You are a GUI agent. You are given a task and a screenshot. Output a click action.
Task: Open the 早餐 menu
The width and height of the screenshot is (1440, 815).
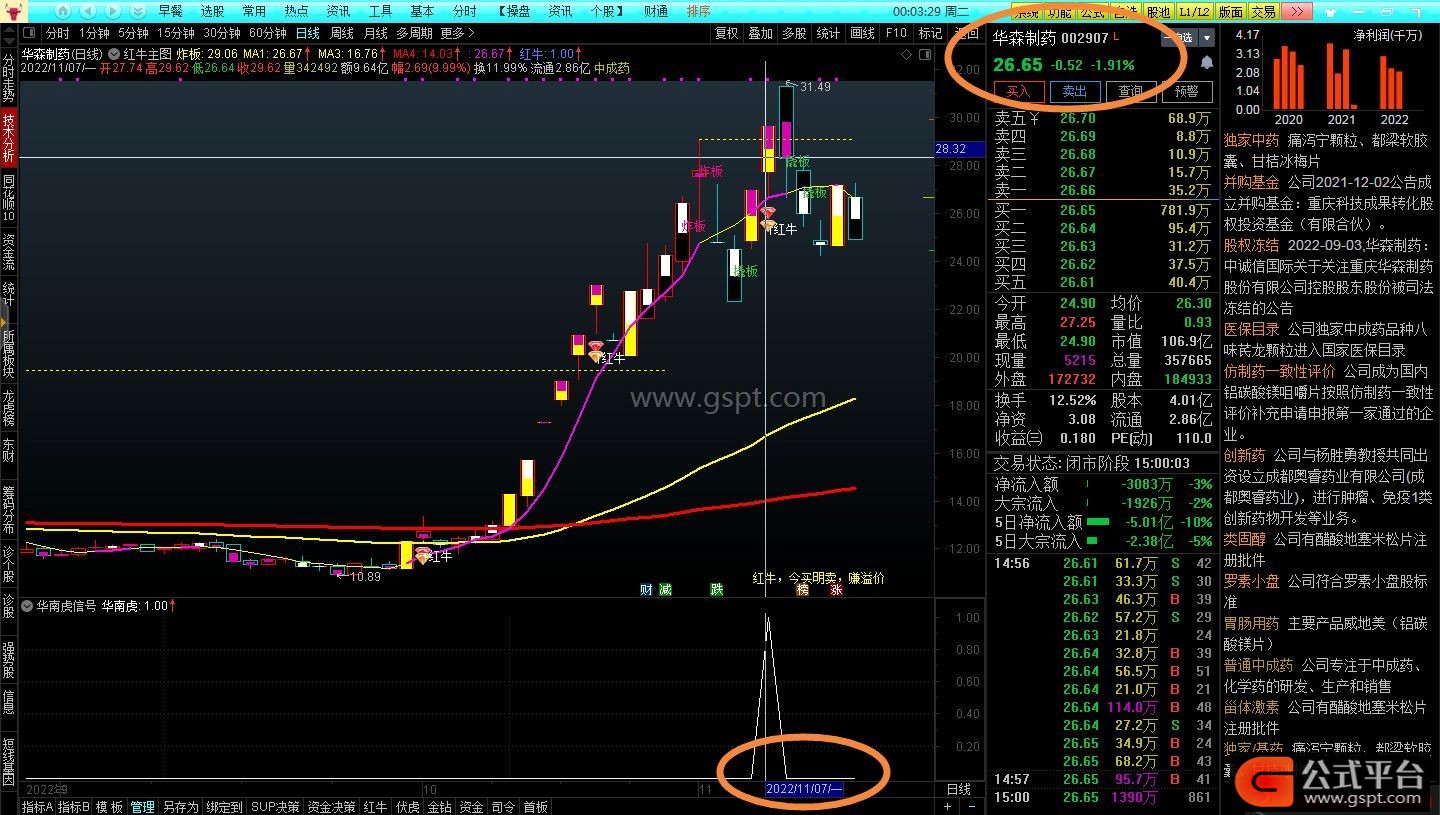pyautogui.click(x=170, y=11)
